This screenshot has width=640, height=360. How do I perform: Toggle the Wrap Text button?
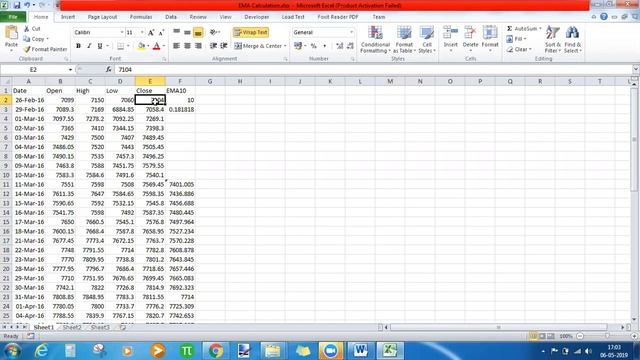click(251, 32)
